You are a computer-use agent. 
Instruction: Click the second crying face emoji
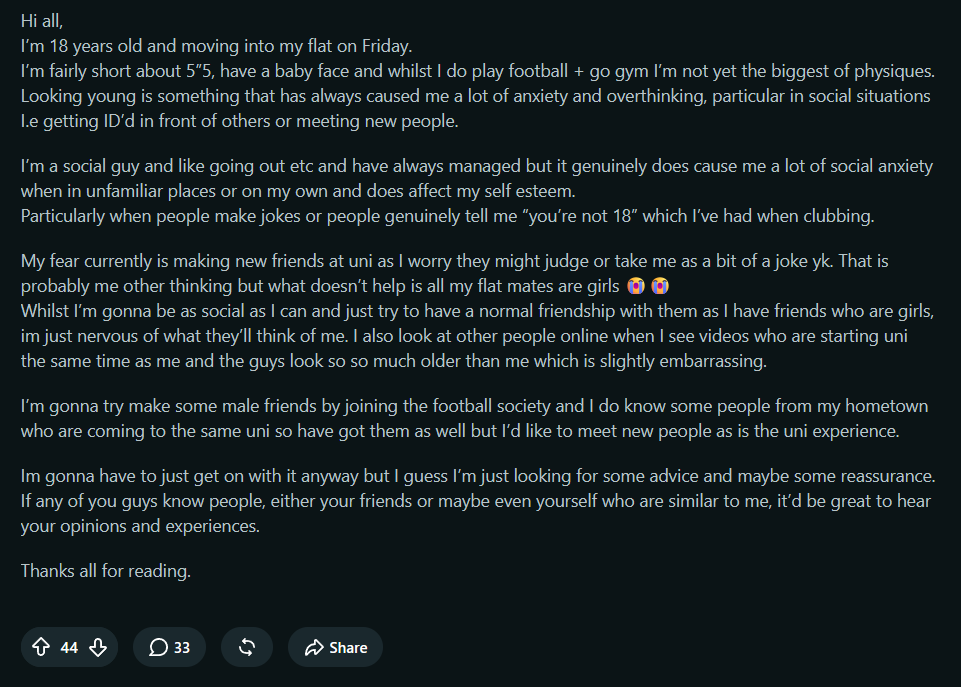click(660, 286)
